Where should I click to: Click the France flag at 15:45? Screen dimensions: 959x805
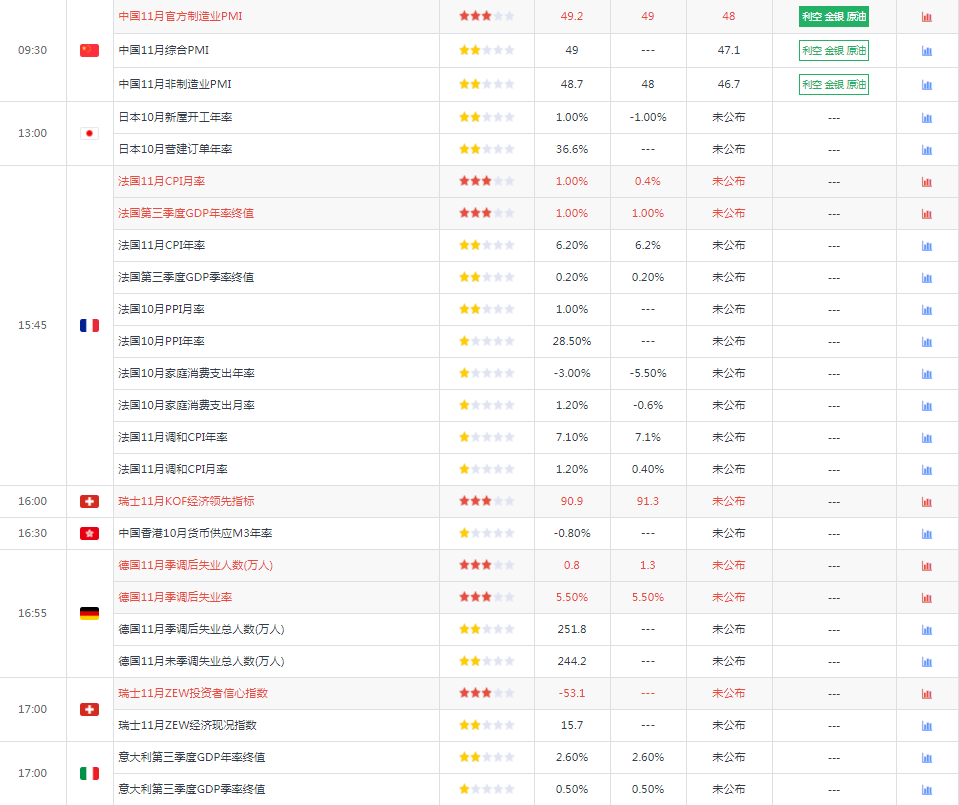point(89,325)
